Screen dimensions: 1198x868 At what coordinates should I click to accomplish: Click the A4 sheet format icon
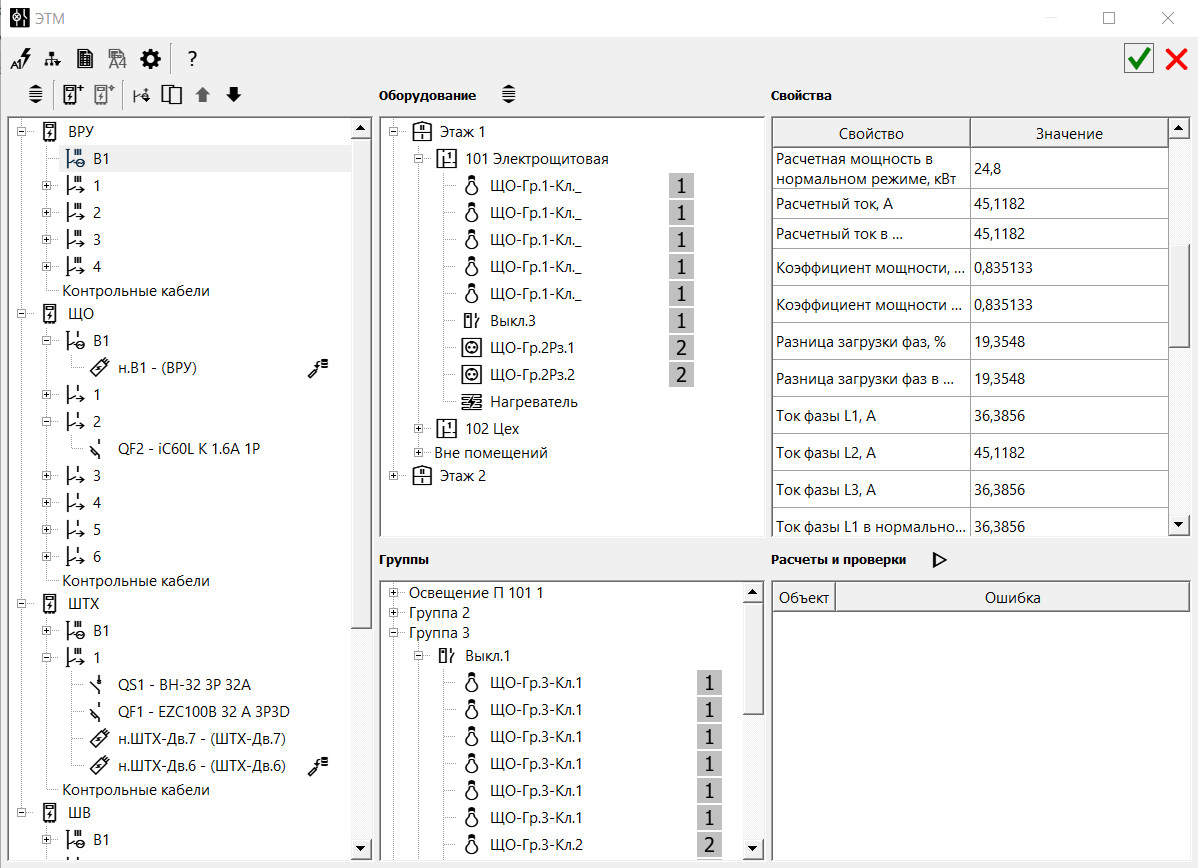[x=117, y=59]
